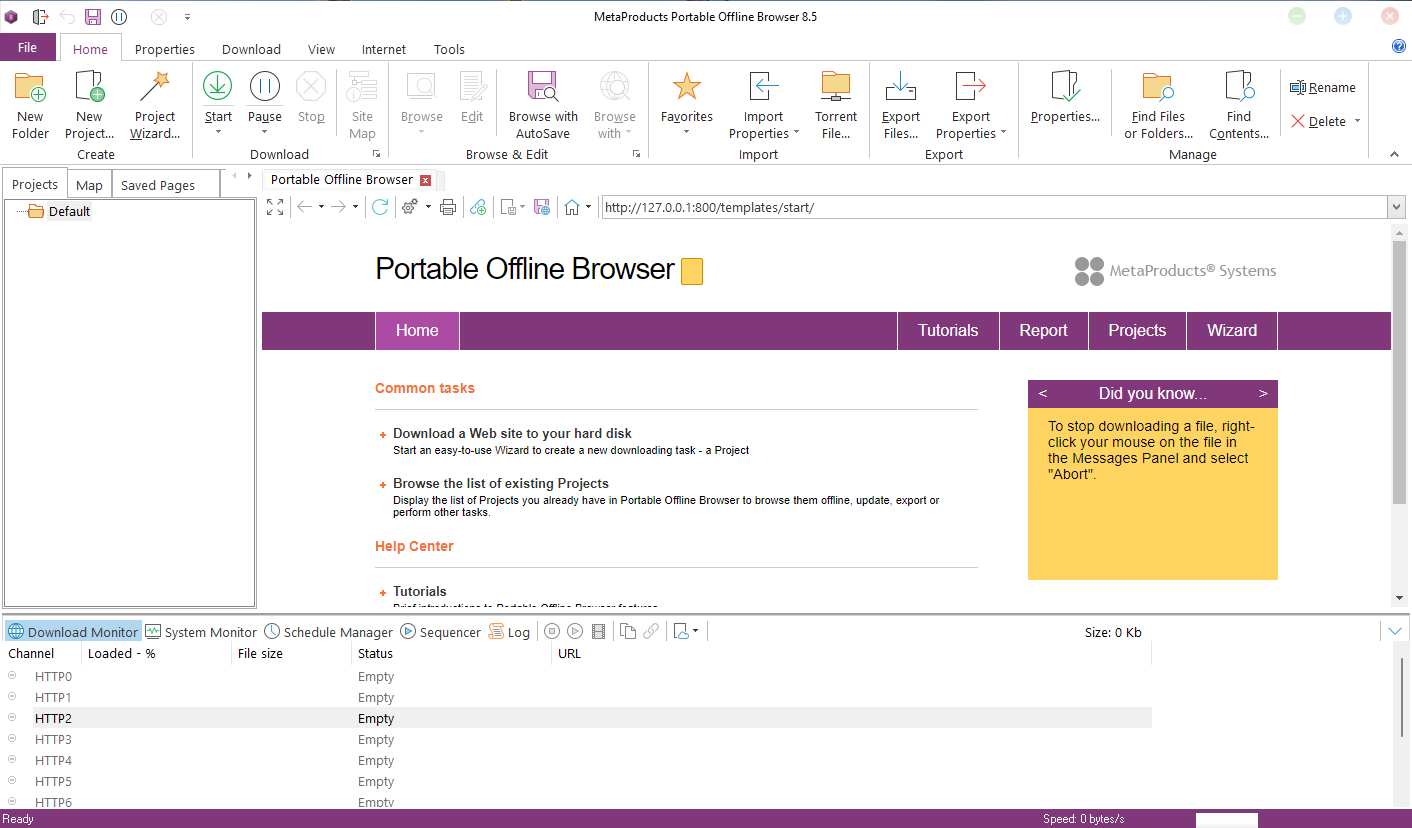1412x828 pixels.
Task: Open the Internet ribbon tab
Action: 384,49
